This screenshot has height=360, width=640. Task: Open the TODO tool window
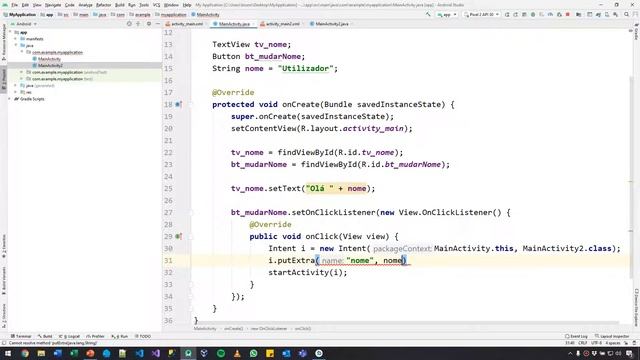pyautogui.click(x=143, y=336)
